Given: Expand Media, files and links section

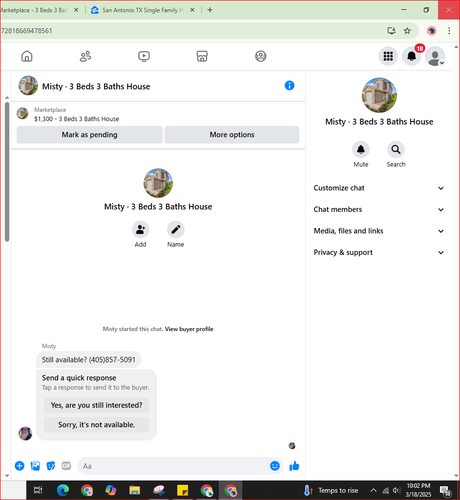Looking at the screenshot, I should (x=379, y=231).
